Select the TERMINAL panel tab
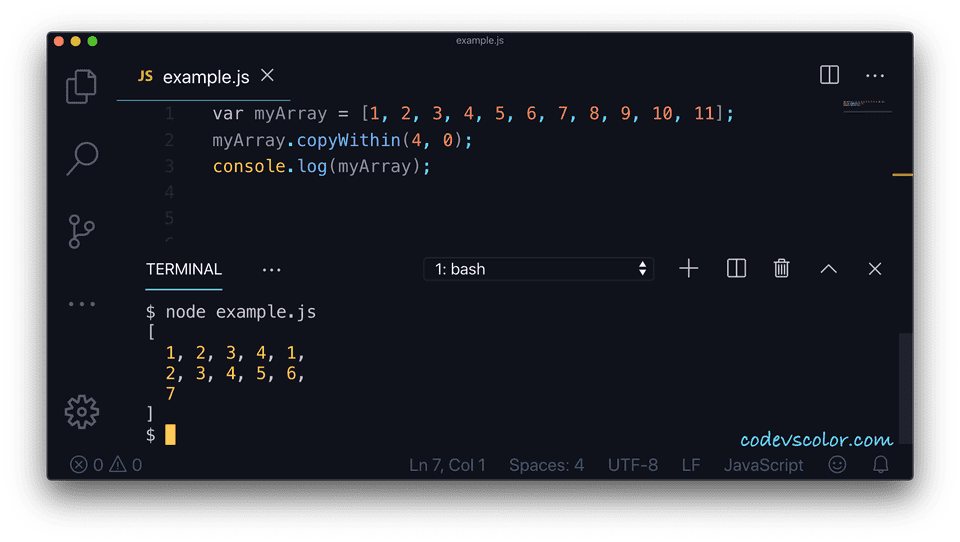This screenshot has width=960, height=542. click(184, 269)
